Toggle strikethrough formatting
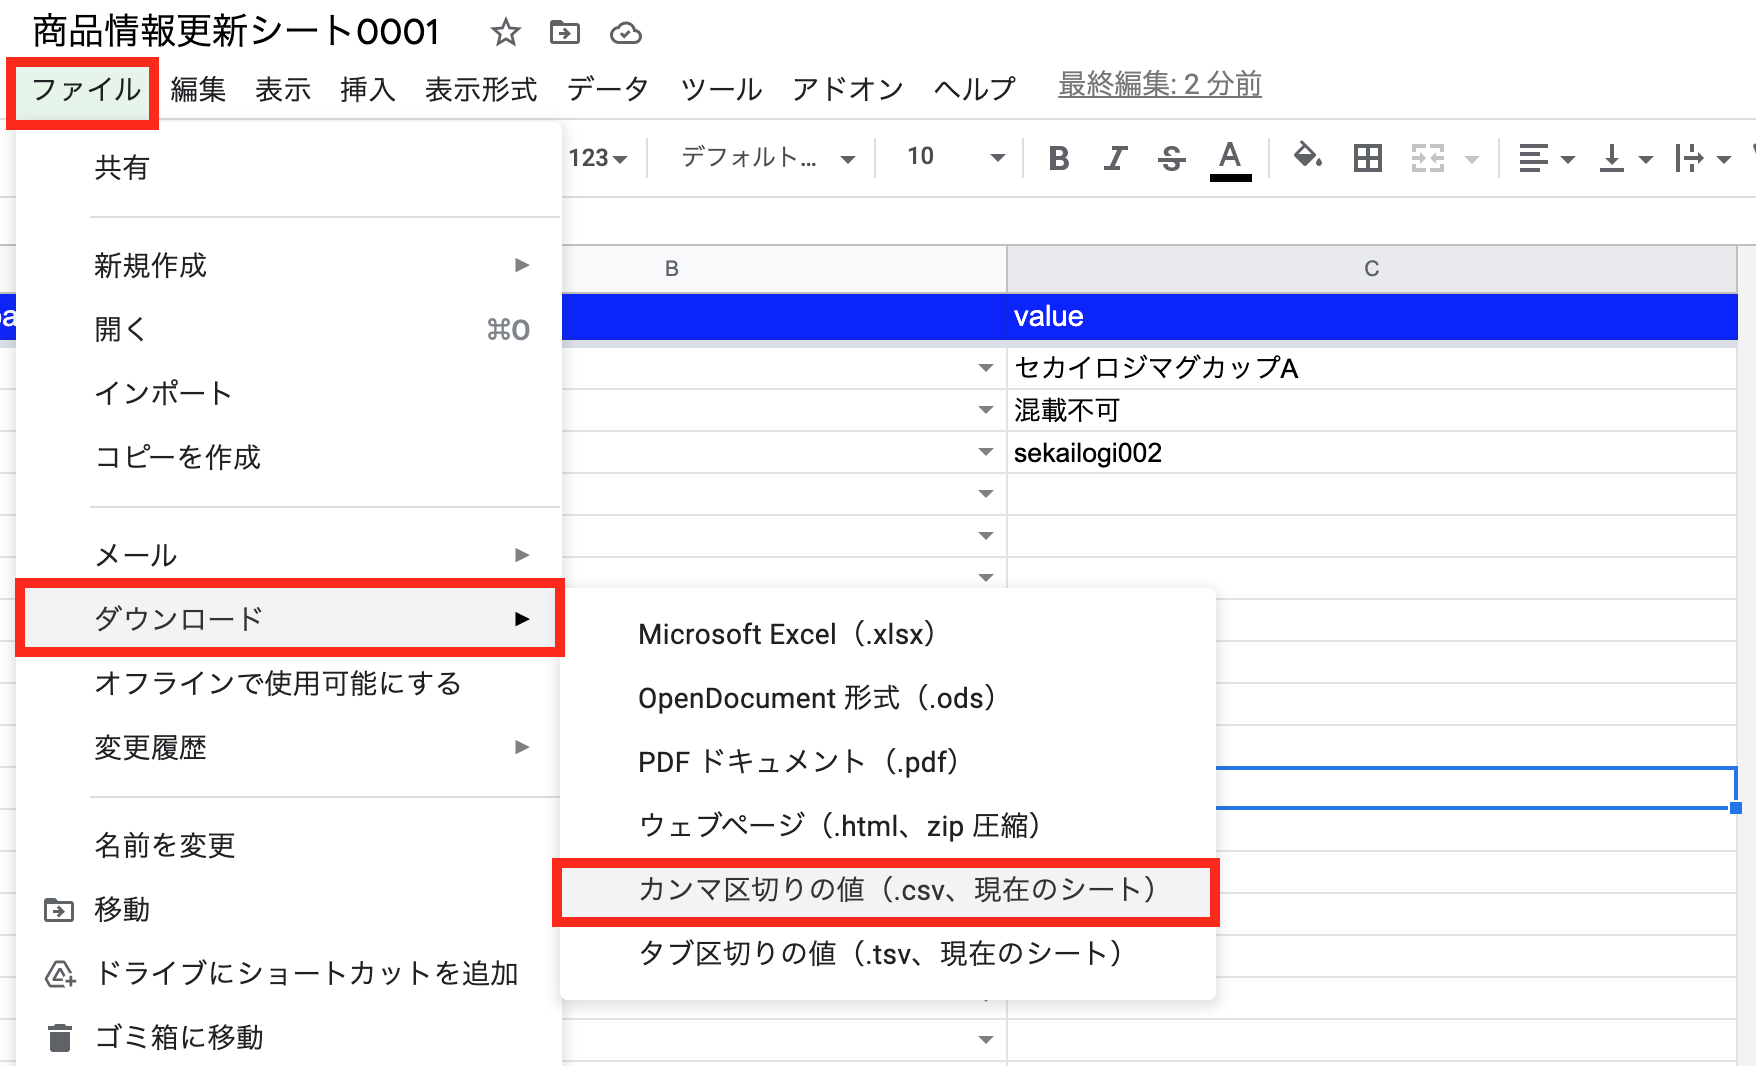Viewport: 1756px width, 1066px height. click(1171, 158)
